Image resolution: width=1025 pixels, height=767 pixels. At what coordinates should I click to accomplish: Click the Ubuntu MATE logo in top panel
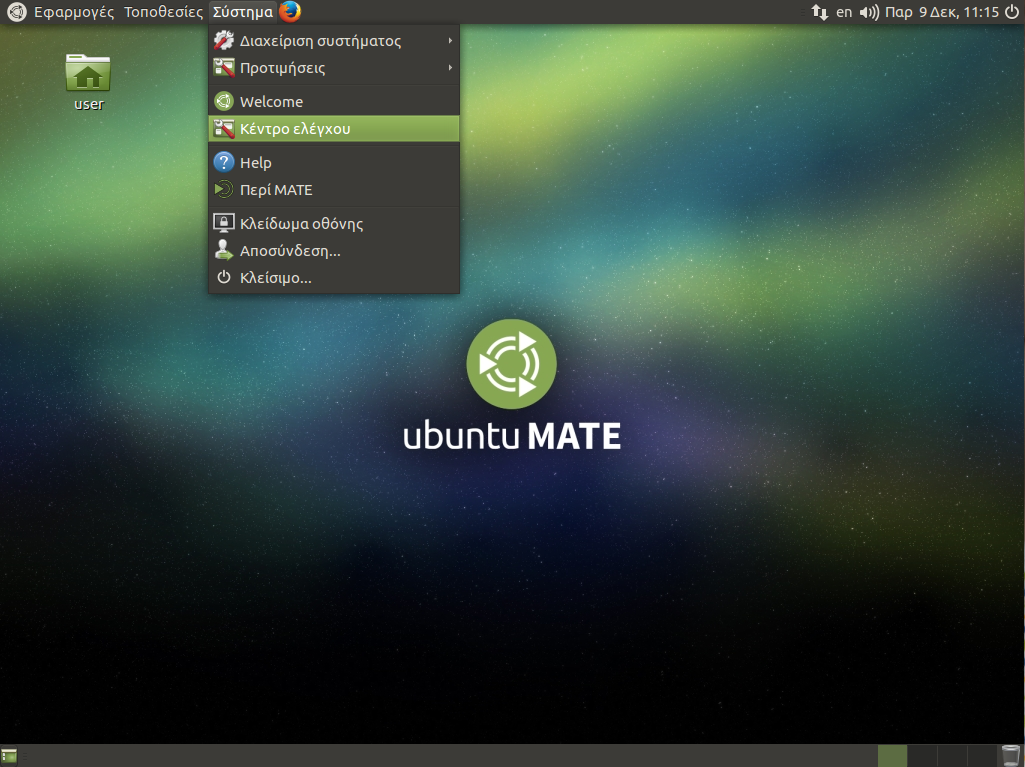click(x=16, y=12)
